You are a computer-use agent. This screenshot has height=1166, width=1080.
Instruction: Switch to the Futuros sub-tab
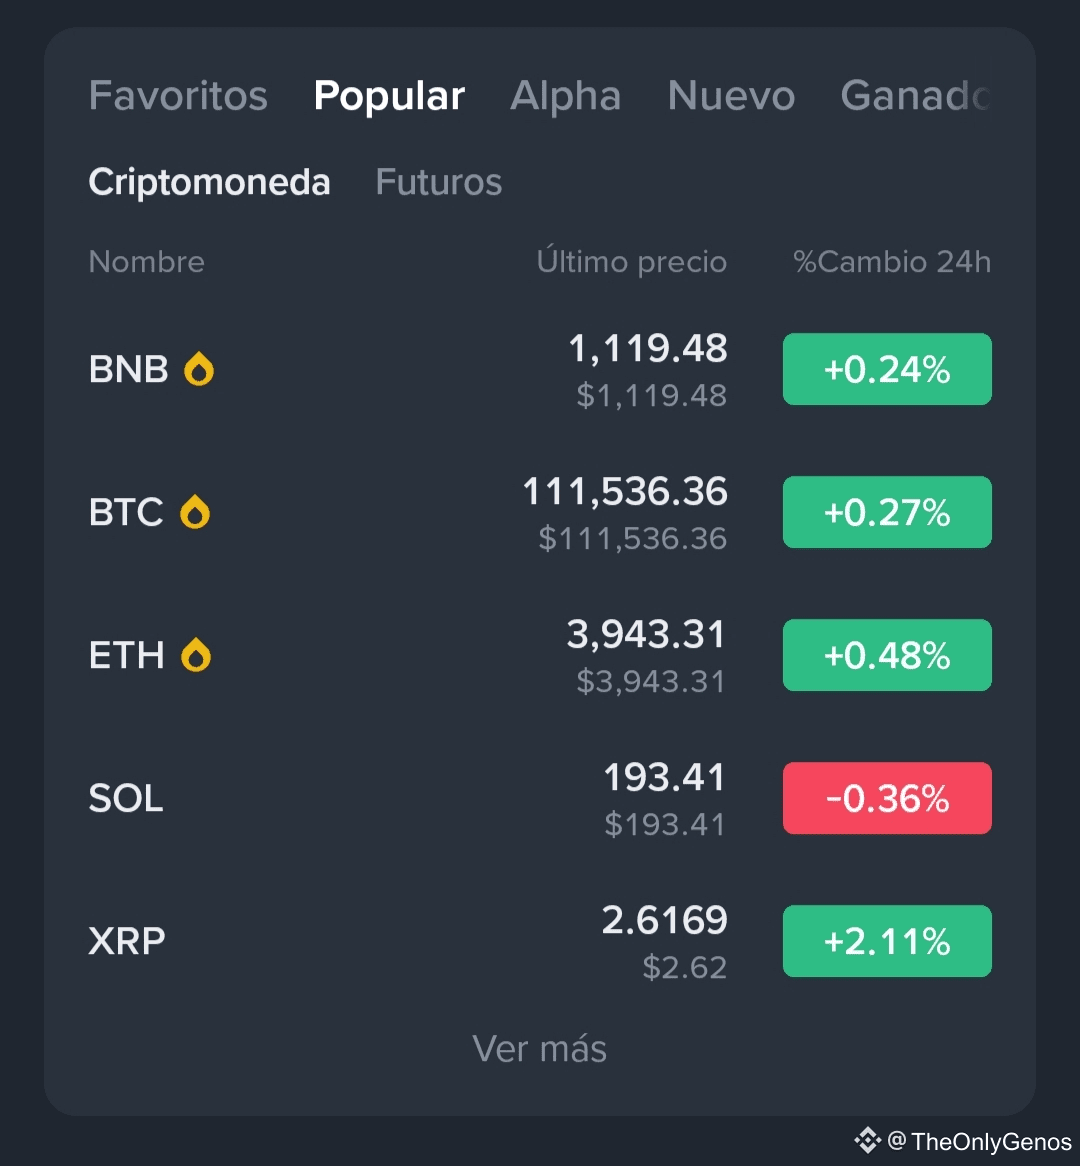pyautogui.click(x=439, y=182)
